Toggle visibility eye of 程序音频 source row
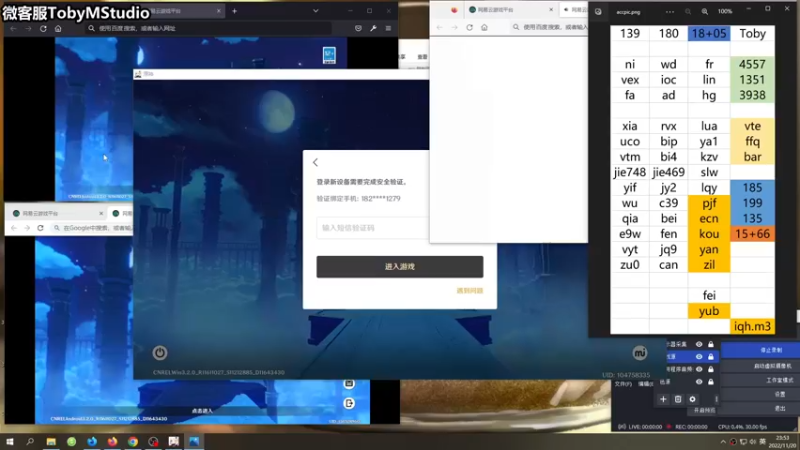The width and height of the screenshot is (800, 450). 699,369
